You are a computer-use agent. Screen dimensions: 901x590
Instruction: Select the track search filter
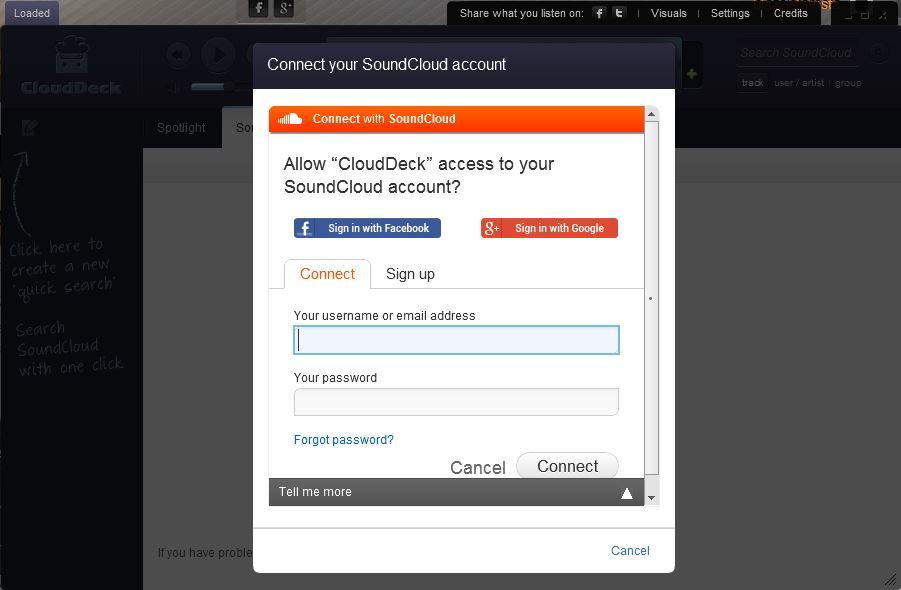[x=752, y=83]
